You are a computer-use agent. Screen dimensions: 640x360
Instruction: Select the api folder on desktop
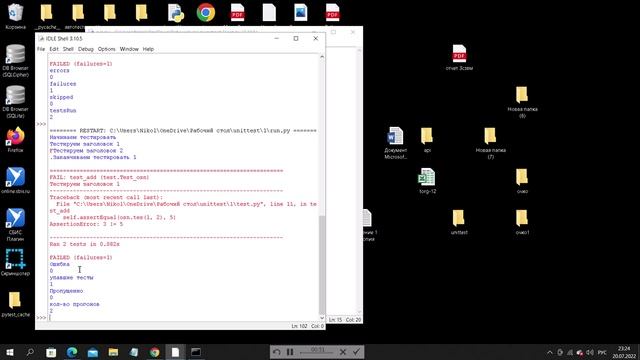(427, 140)
